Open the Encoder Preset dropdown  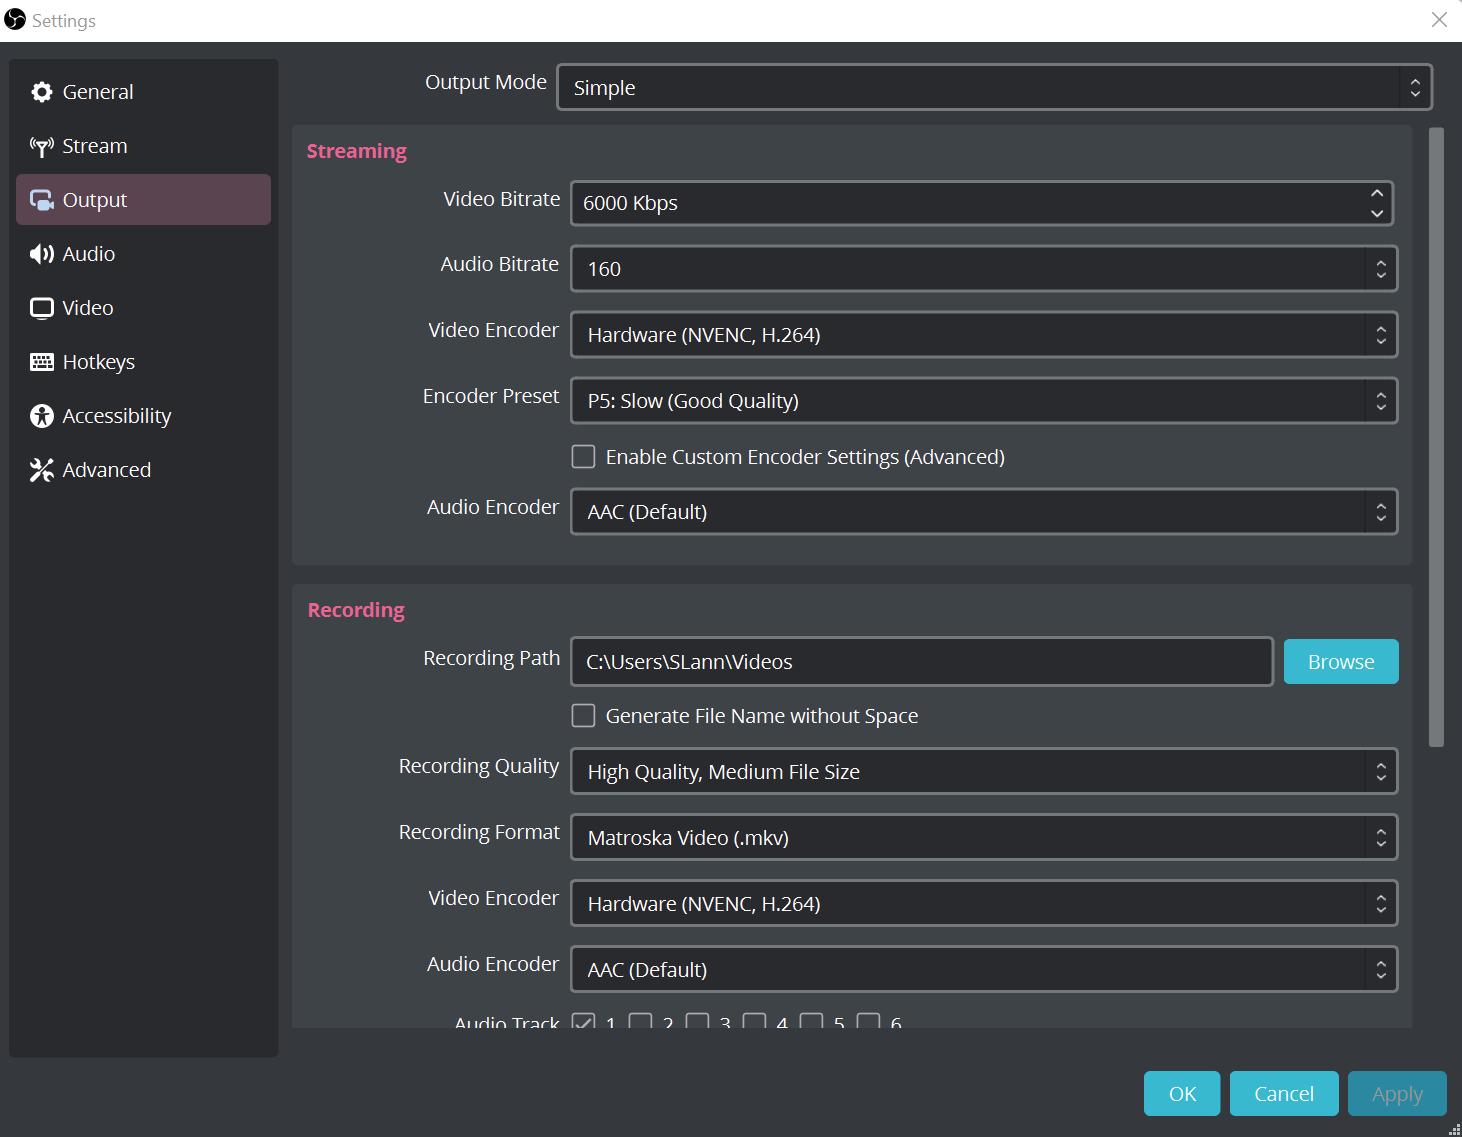click(984, 401)
